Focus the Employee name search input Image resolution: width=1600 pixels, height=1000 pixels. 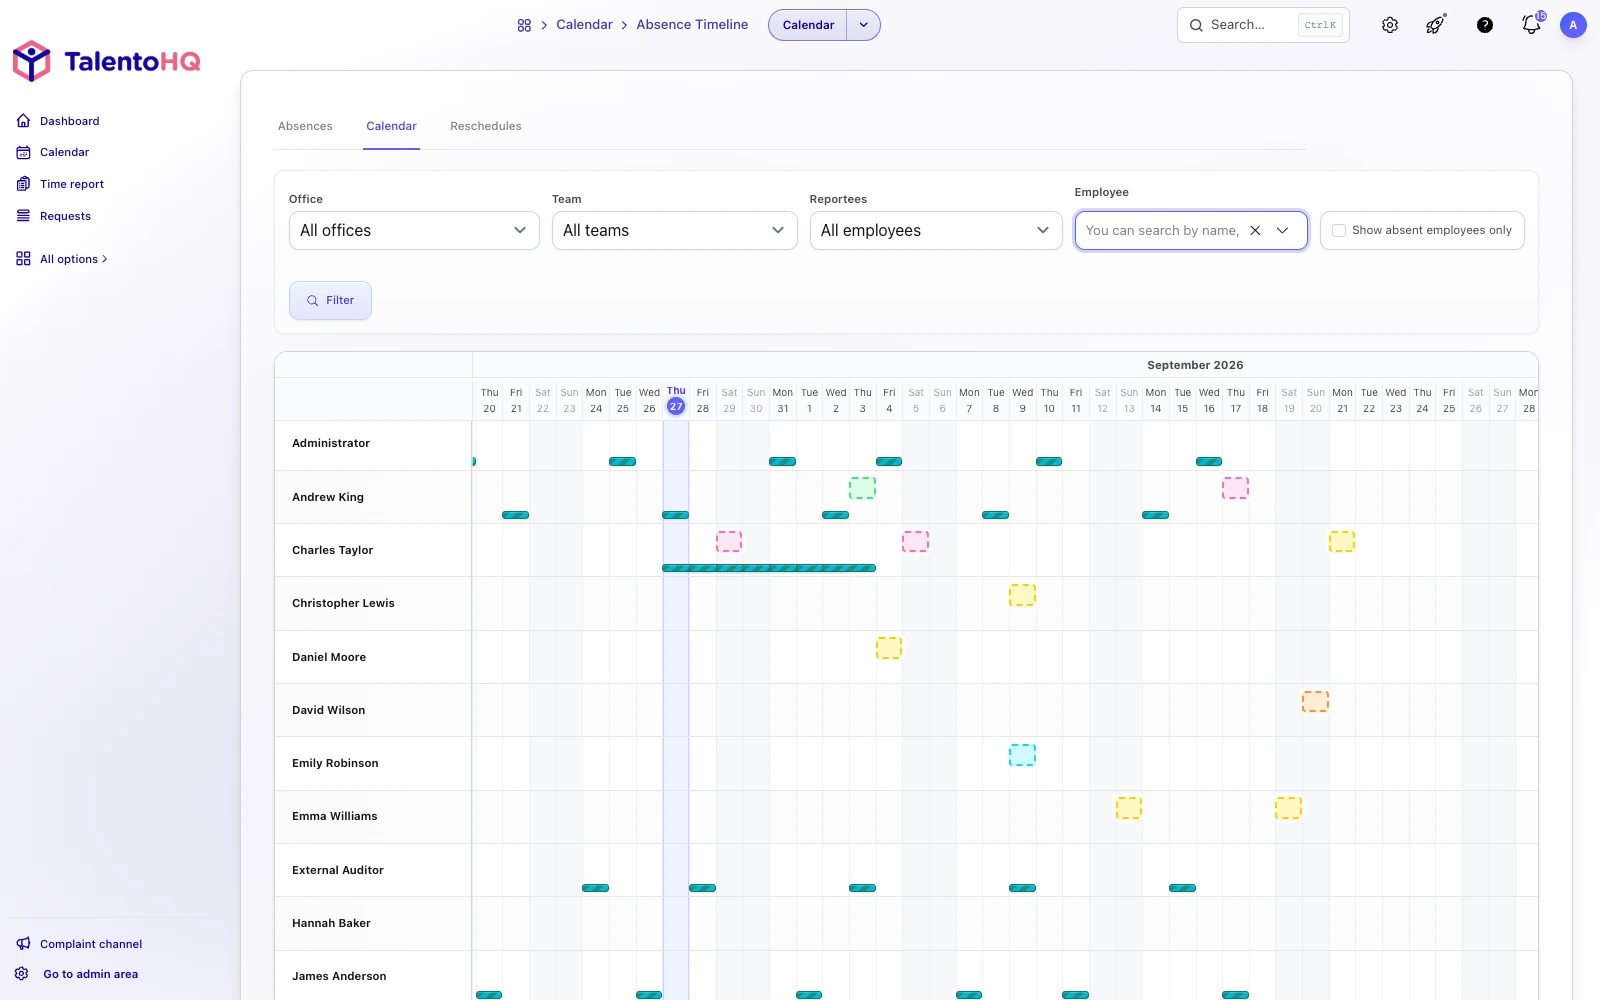point(1162,230)
